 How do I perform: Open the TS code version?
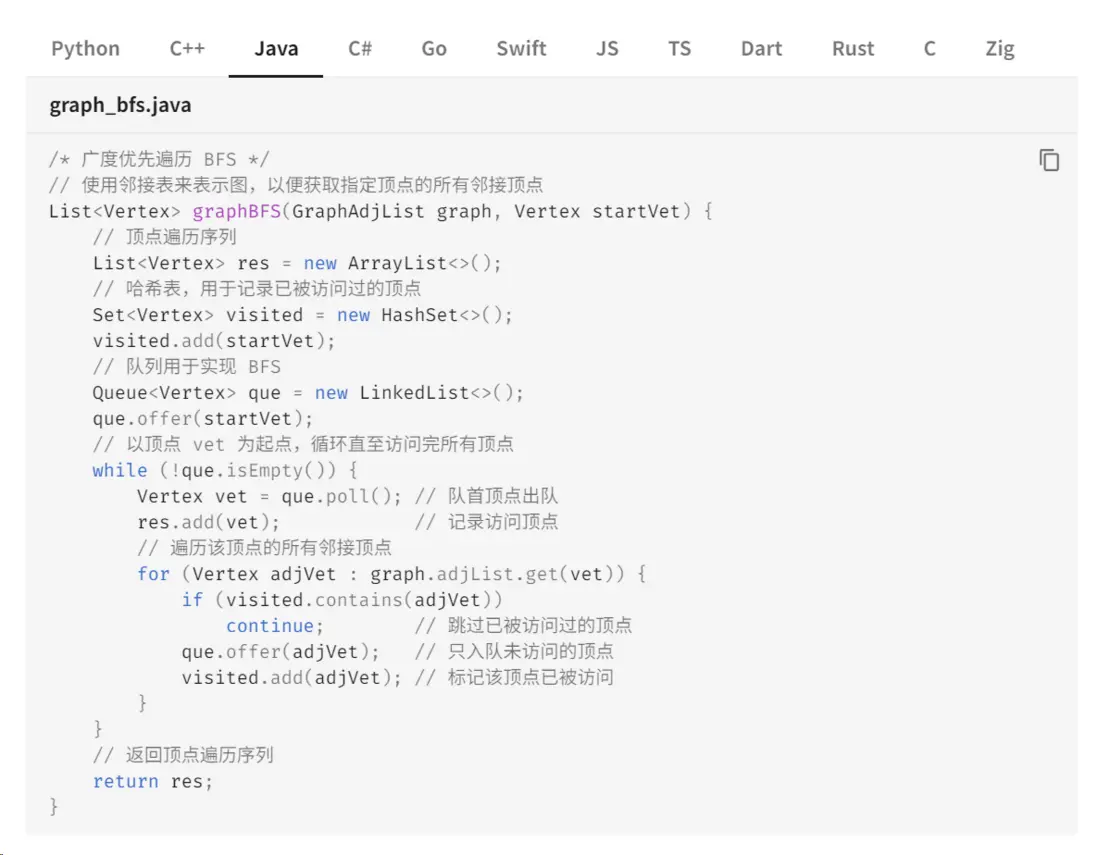(680, 48)
